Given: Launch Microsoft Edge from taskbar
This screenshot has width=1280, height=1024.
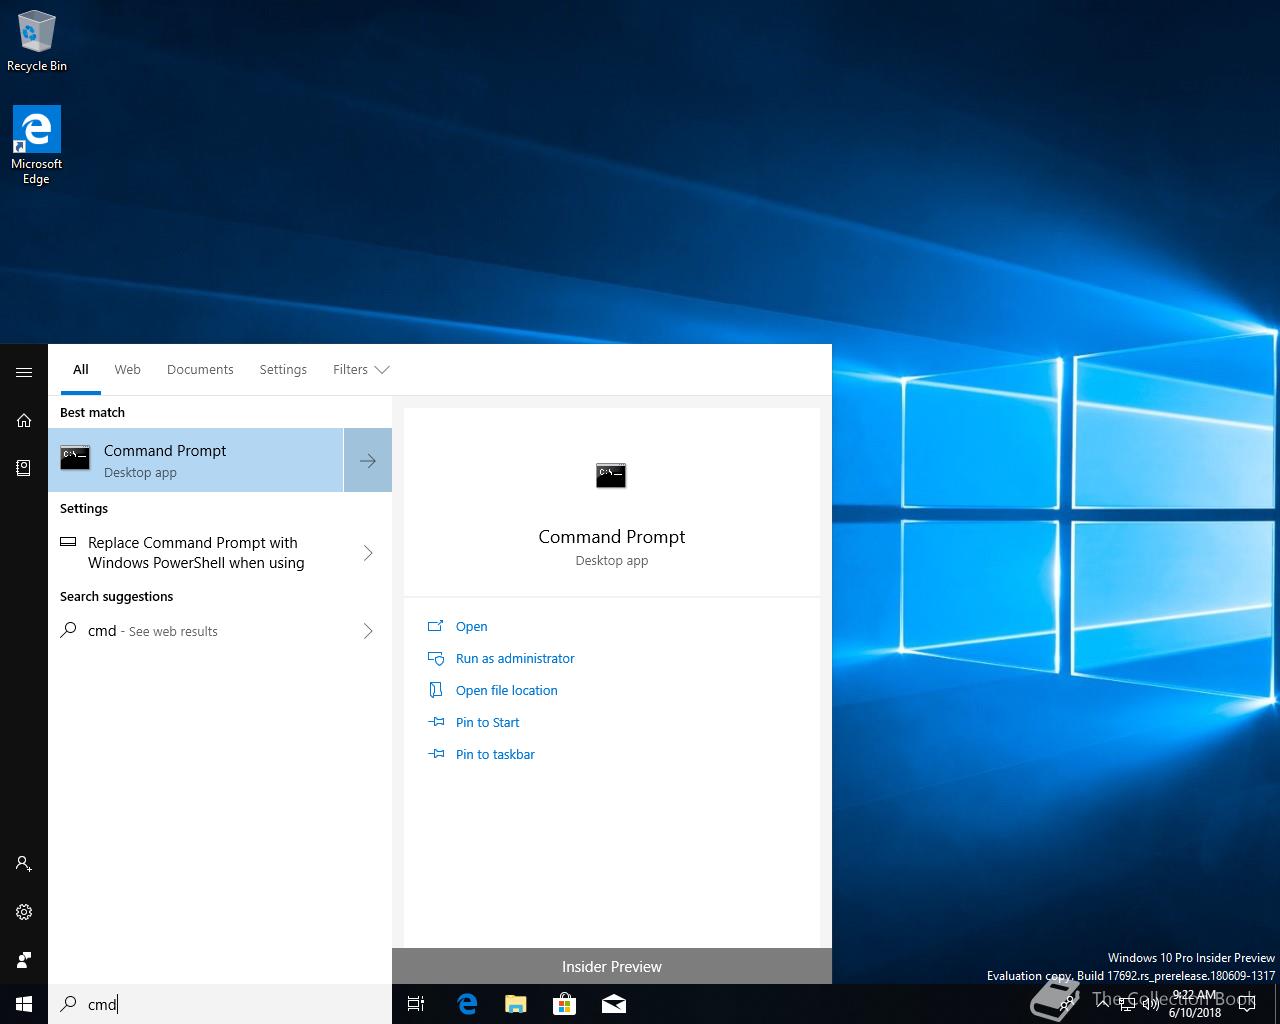Looking at the screenshot, I should (x=467, y=1004).
